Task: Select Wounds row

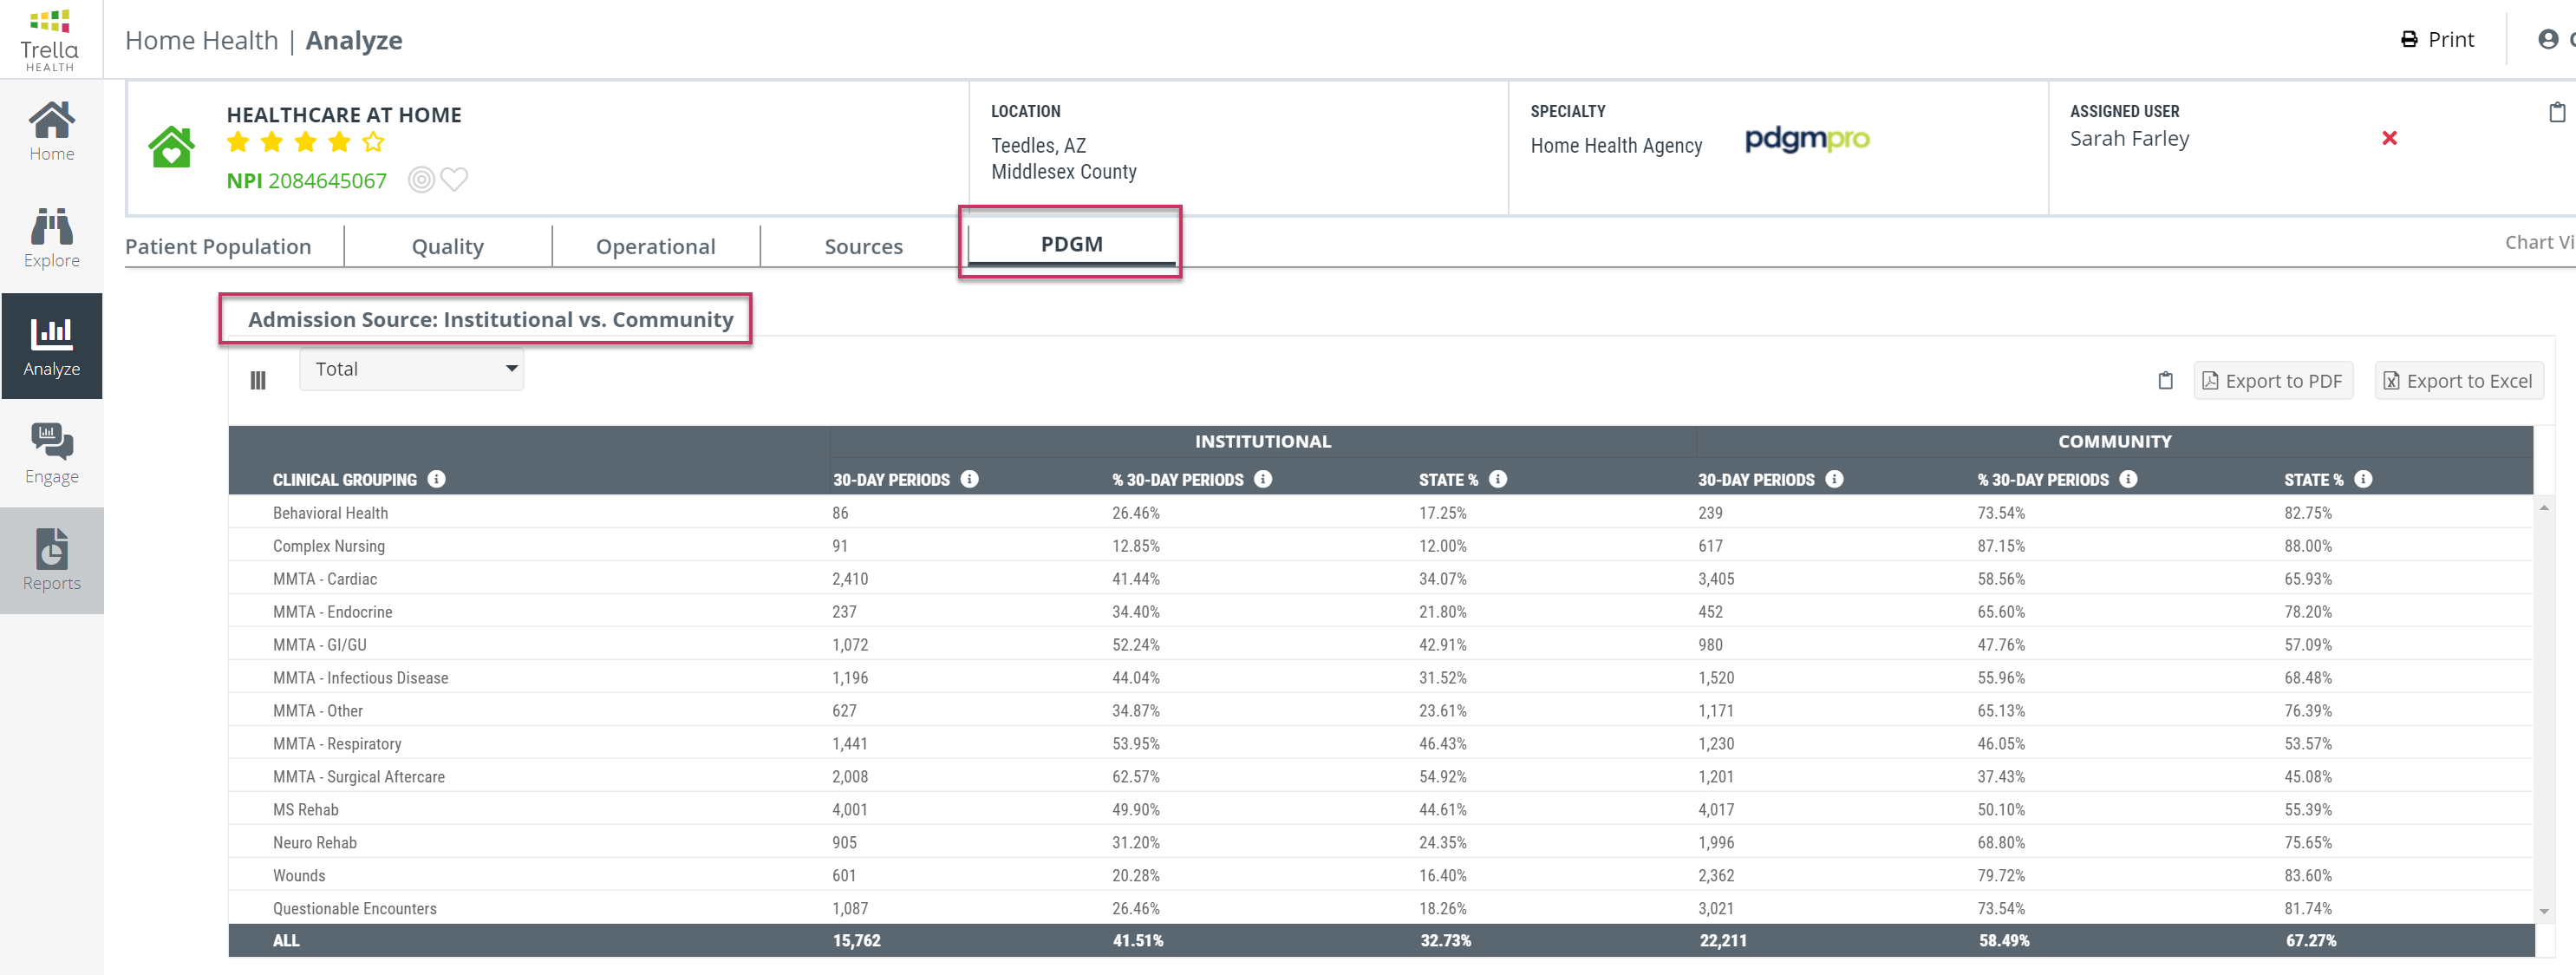Action: pos(1380,875)
